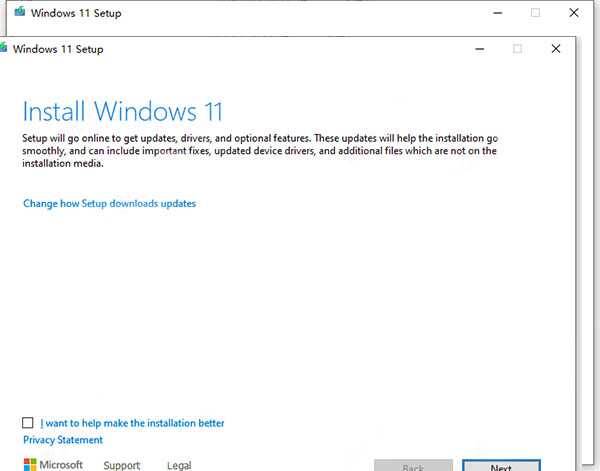
Task: Click the background window title 'Windows 11 Setup'
Action: tap(76, 13)
